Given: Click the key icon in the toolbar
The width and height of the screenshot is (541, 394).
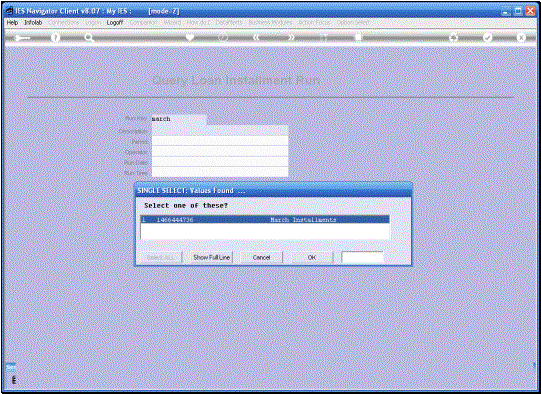Looking at the screenshot, I should coord(22,38).
